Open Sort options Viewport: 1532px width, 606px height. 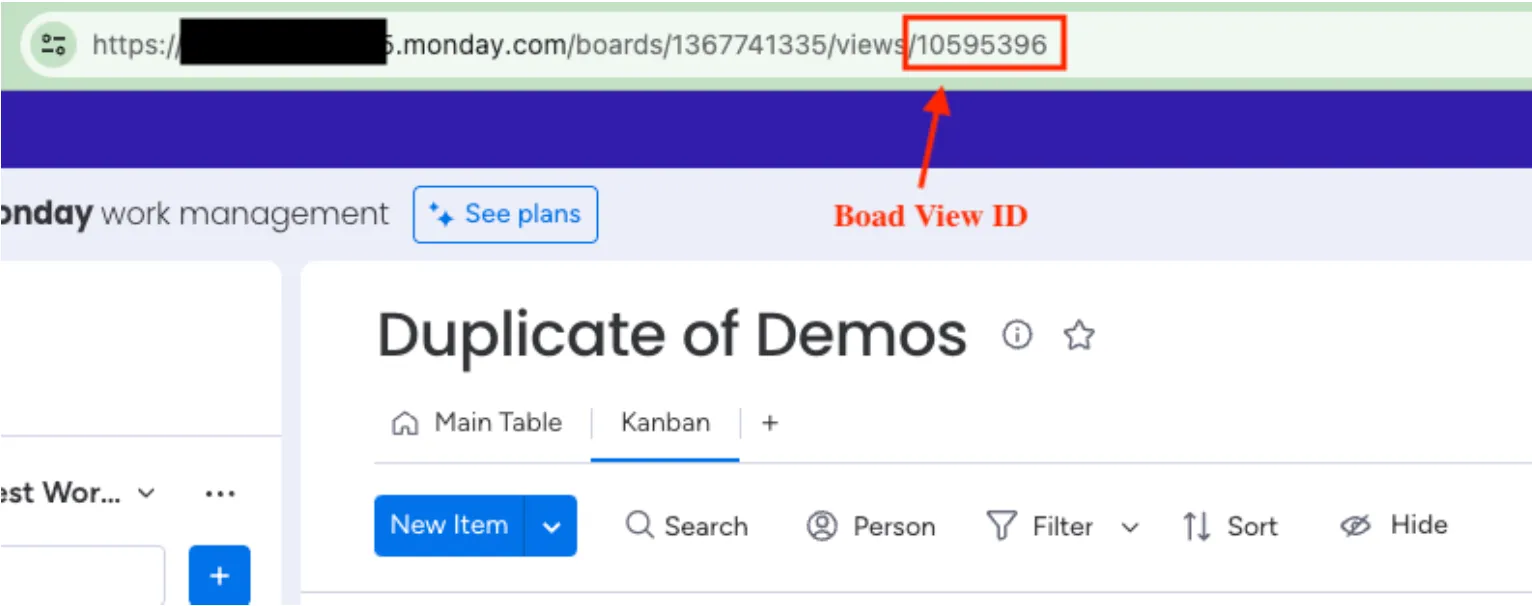(x=1229, y=526)
